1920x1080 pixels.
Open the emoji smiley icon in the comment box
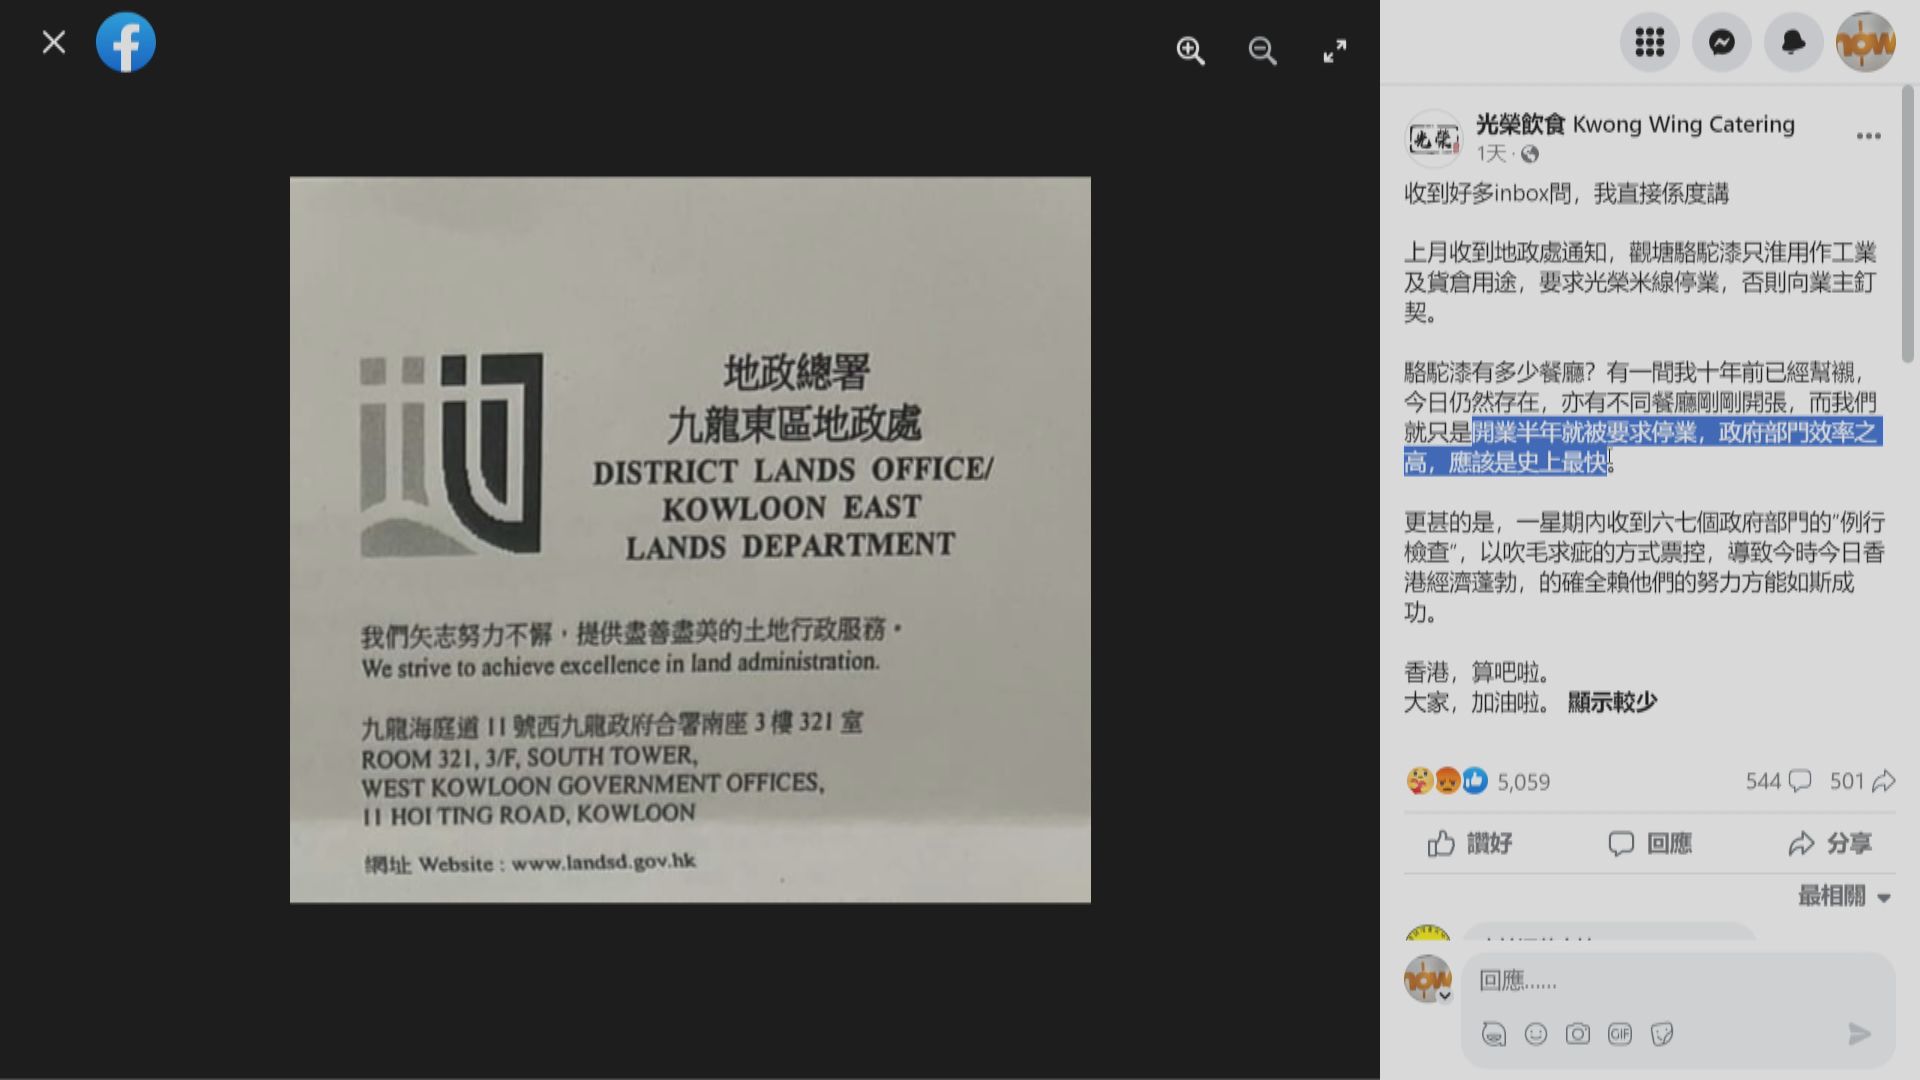(1536, 1034)
